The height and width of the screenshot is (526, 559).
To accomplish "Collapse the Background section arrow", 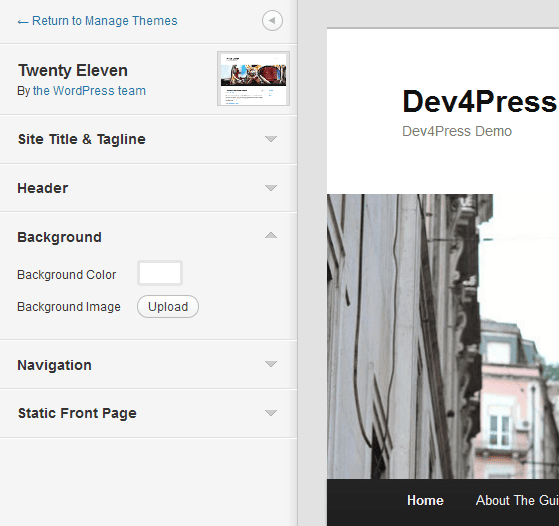I will pos(271,235).
